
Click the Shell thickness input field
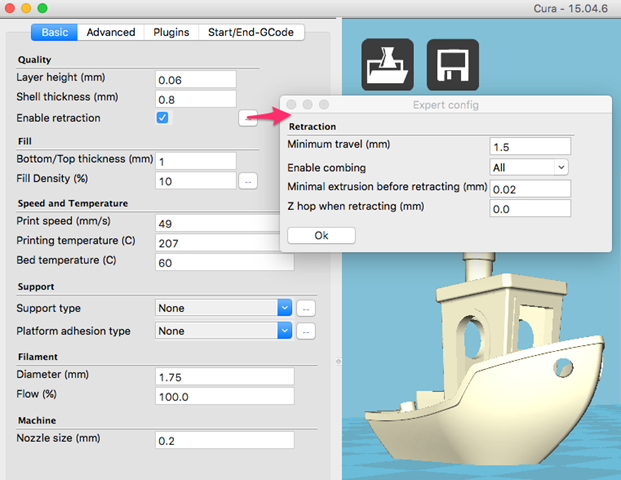(x=196, y=99)
